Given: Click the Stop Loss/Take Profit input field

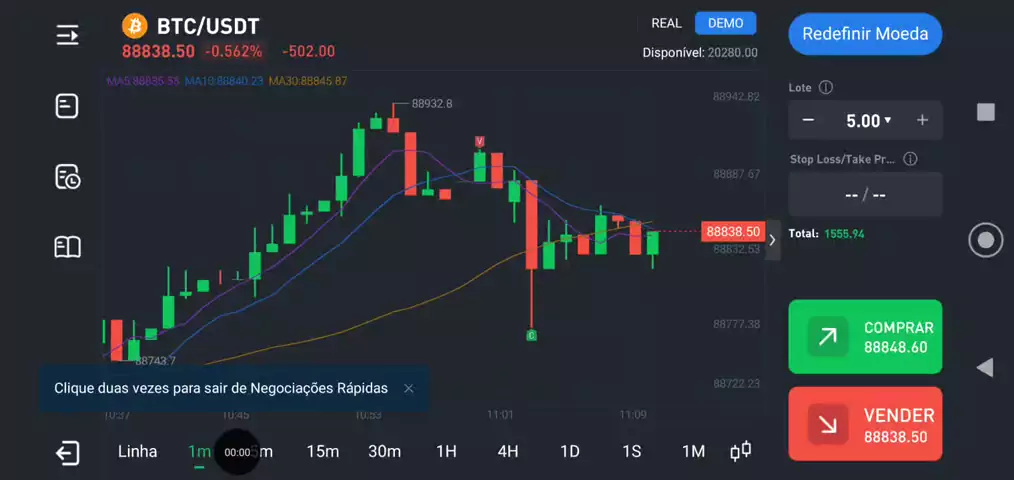Looking at the screenshot, I should 865,195.
